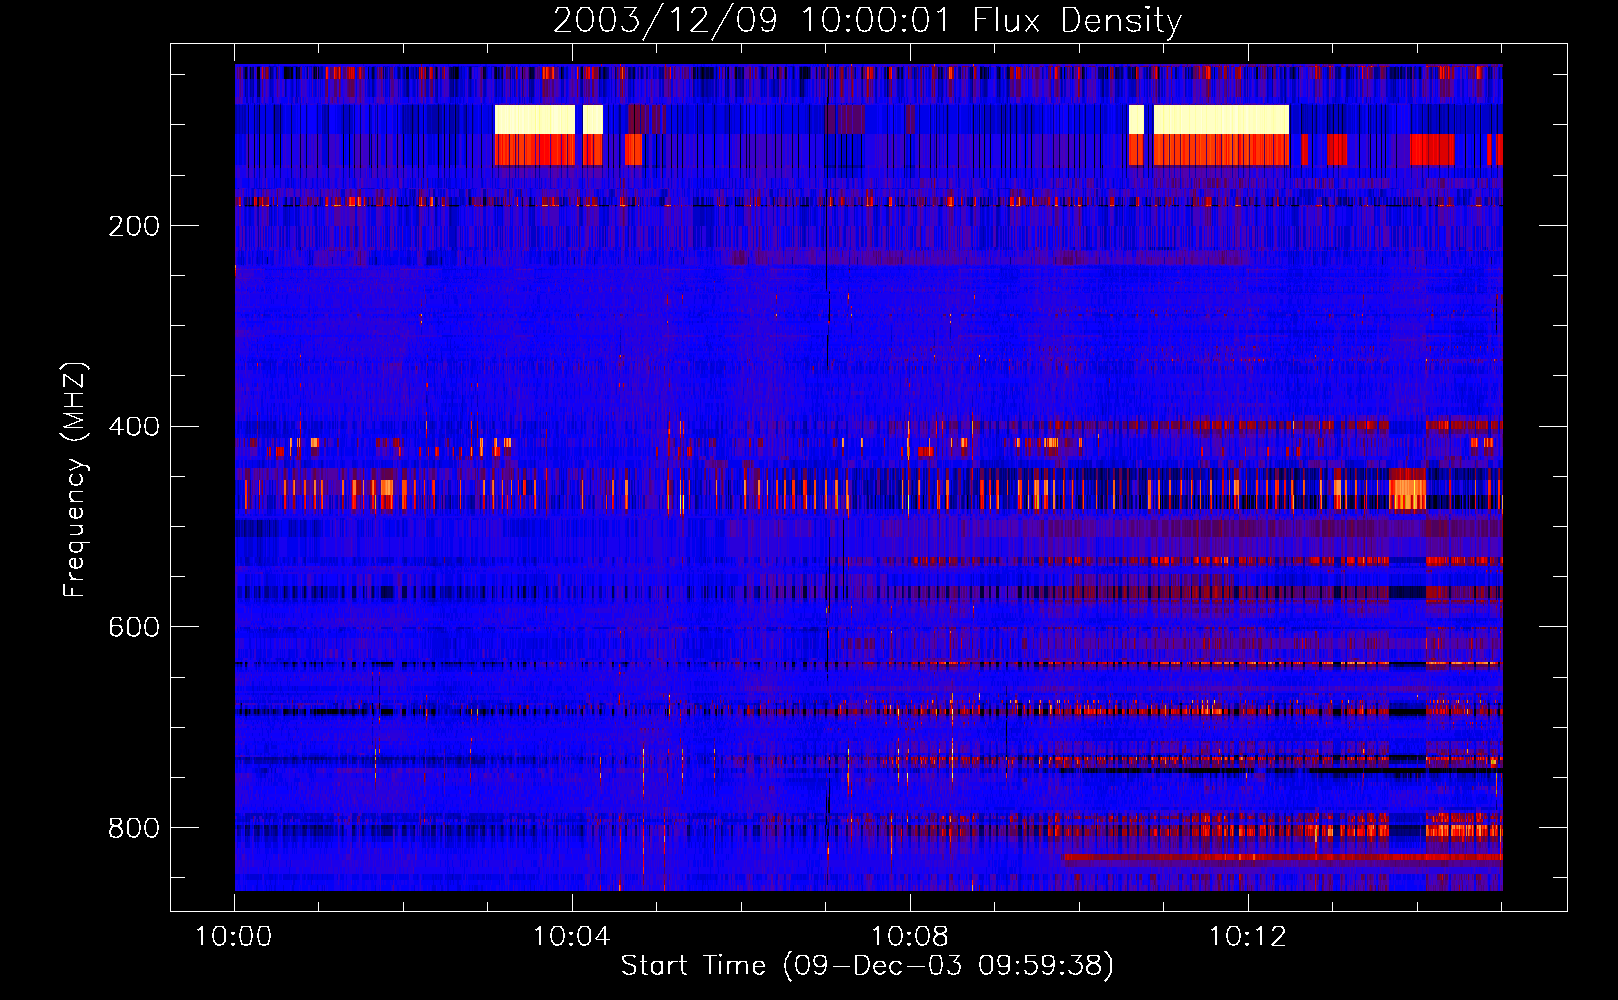Click the plot title '2003/12/09 10:00:01 Flux Density'
Screen dimensions: 1618x1000
[x=867, y=20]
